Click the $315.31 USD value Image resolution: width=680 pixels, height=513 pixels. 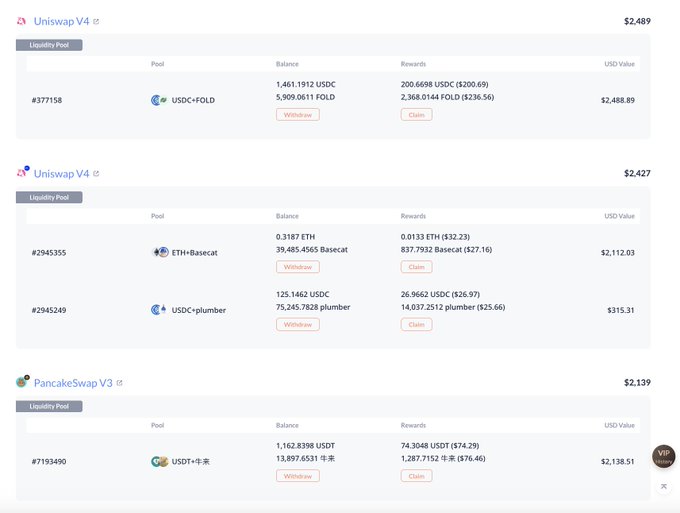[x=621, y=310]
